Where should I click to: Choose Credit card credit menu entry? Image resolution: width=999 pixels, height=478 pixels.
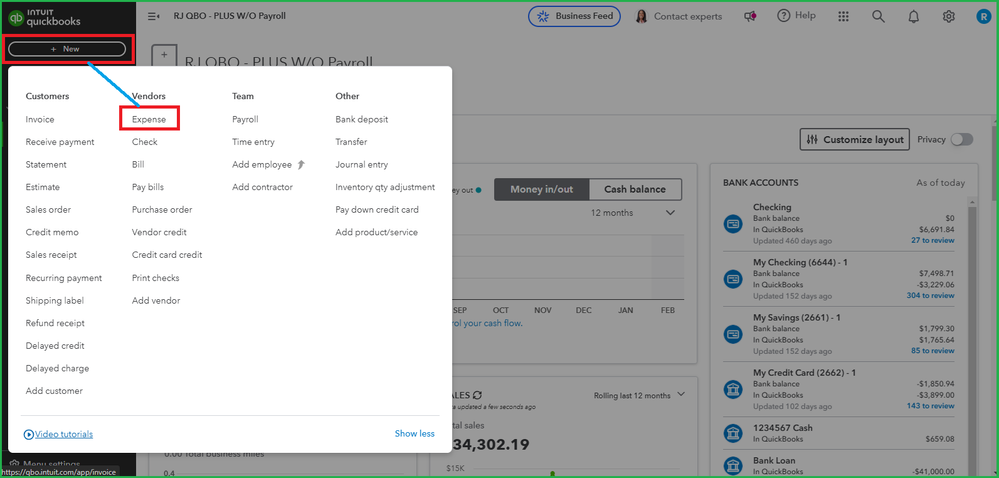point(167,254)
